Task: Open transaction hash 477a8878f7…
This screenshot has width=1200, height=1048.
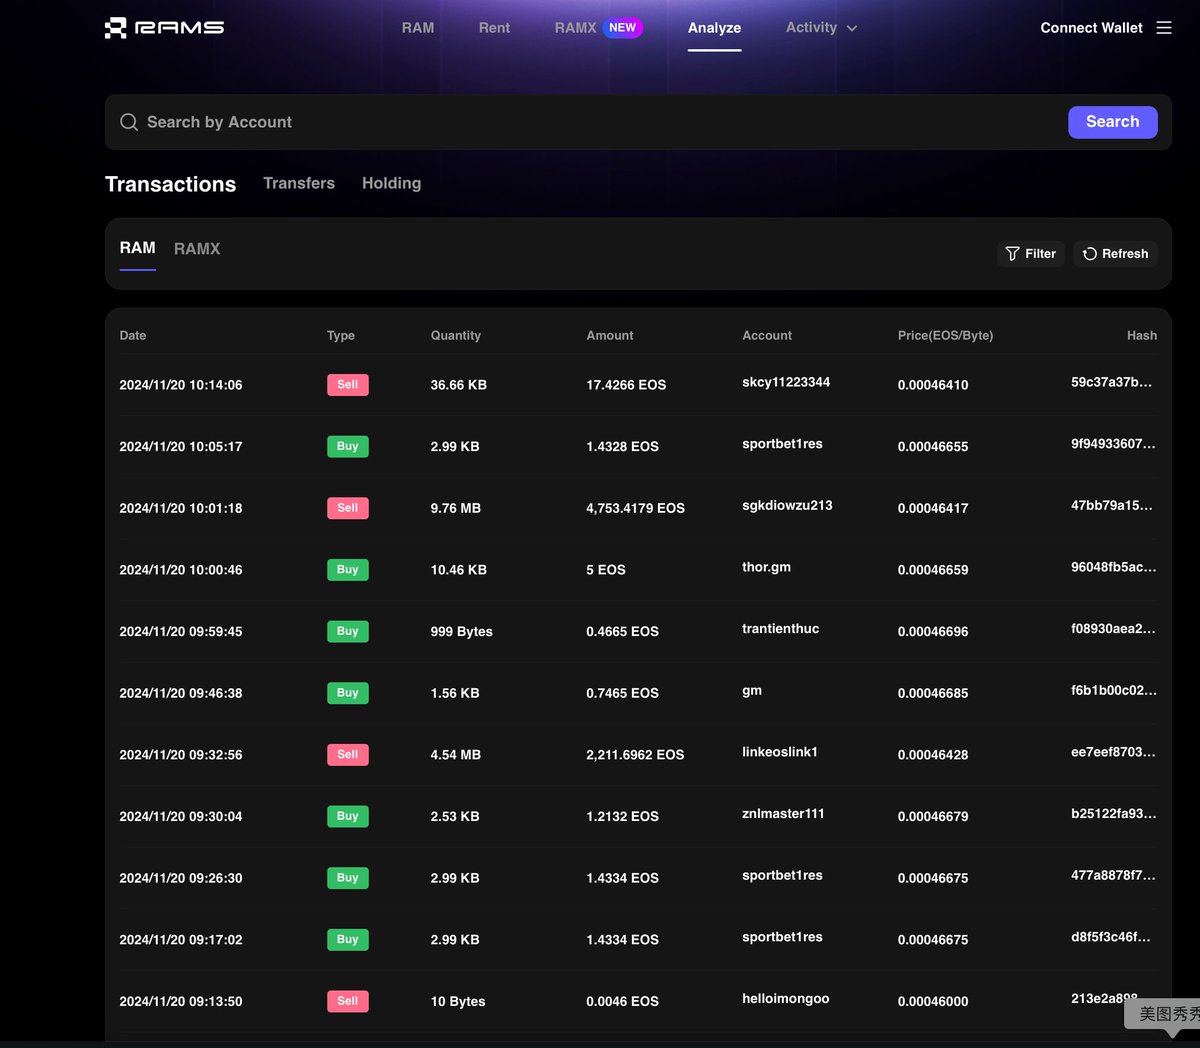Action: [x=1113, y=876]
